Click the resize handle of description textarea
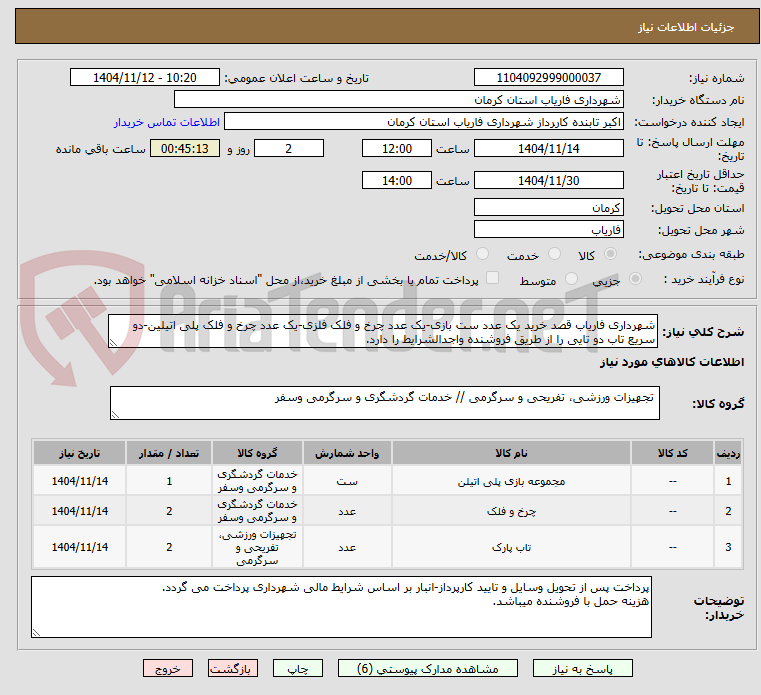761x695 pixels. pyautogui.click(x=113, y=343)
